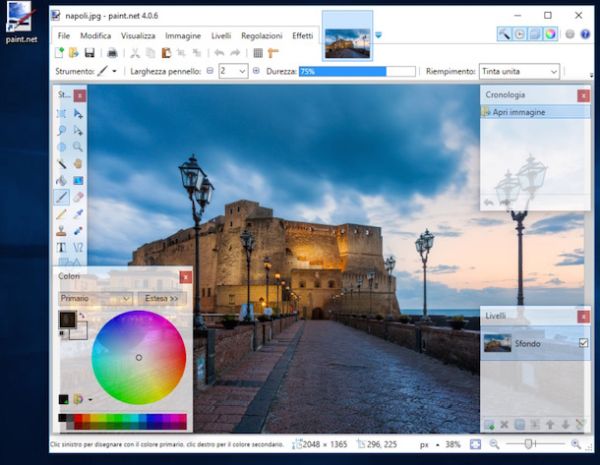
Task: Select the Paintbrush tool in Tools panel
Action: (x=62, y=197)
